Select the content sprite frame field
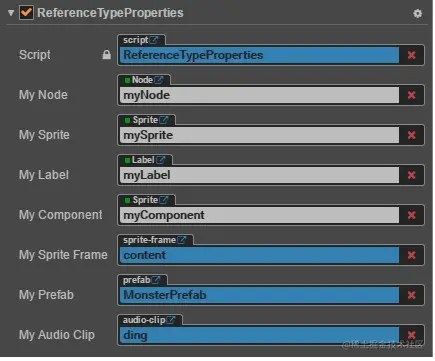This screenshot has width=435, height=361. point(259,255)
